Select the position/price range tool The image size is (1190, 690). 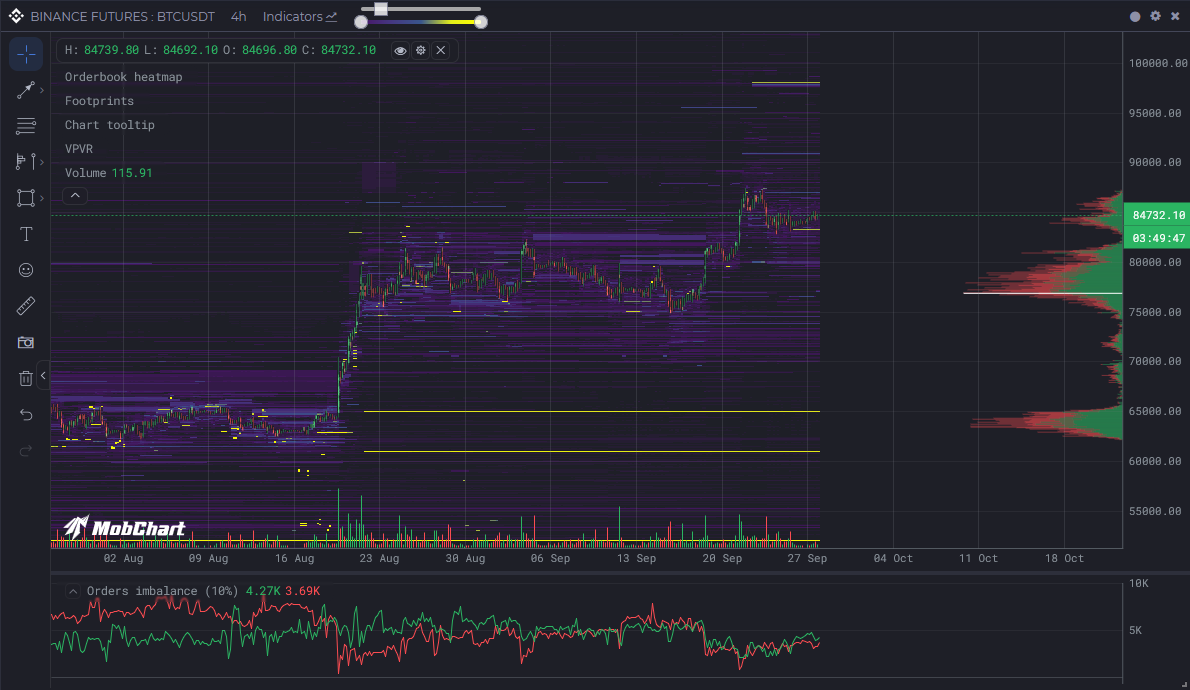click(25, 162)
